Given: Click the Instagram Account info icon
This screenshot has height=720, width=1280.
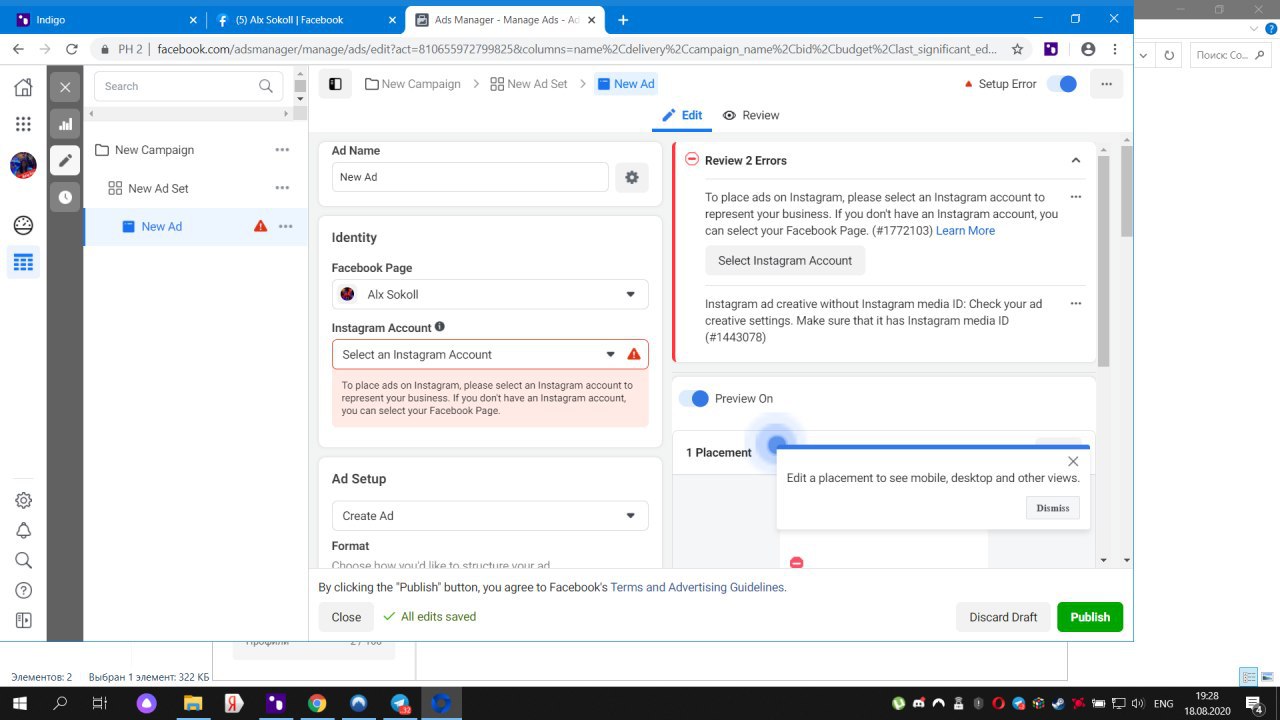Looking at the screenshot, I should (440, 327).
